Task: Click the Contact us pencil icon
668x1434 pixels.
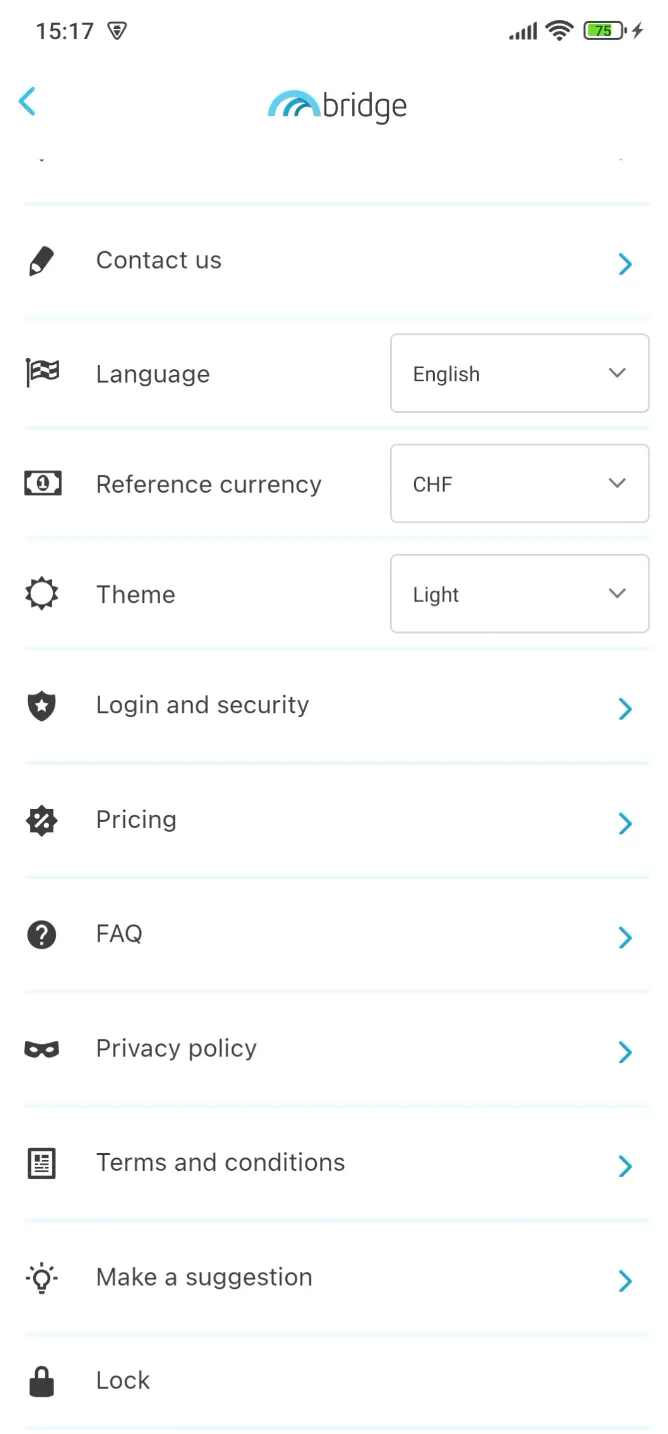Action: (41, 260)
